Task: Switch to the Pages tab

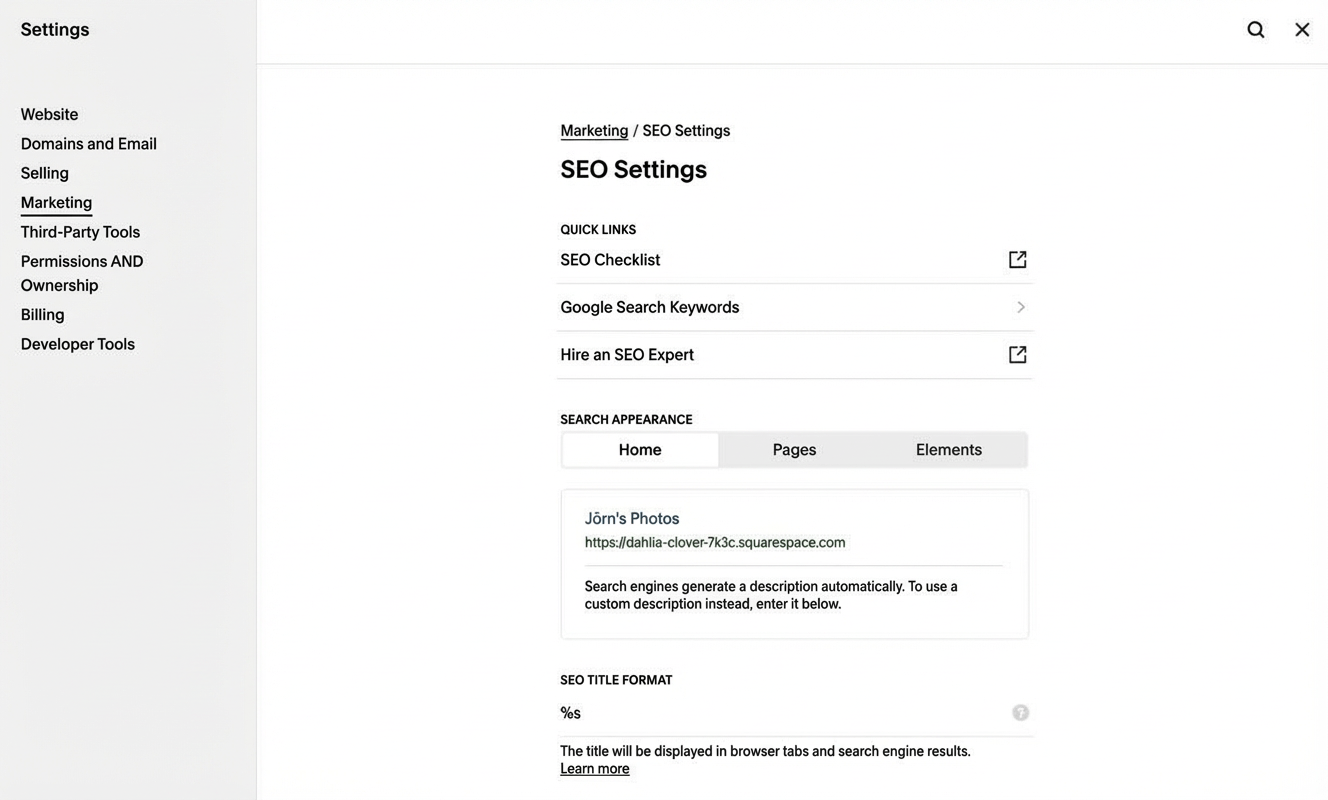Action: [x=795, y=448]
